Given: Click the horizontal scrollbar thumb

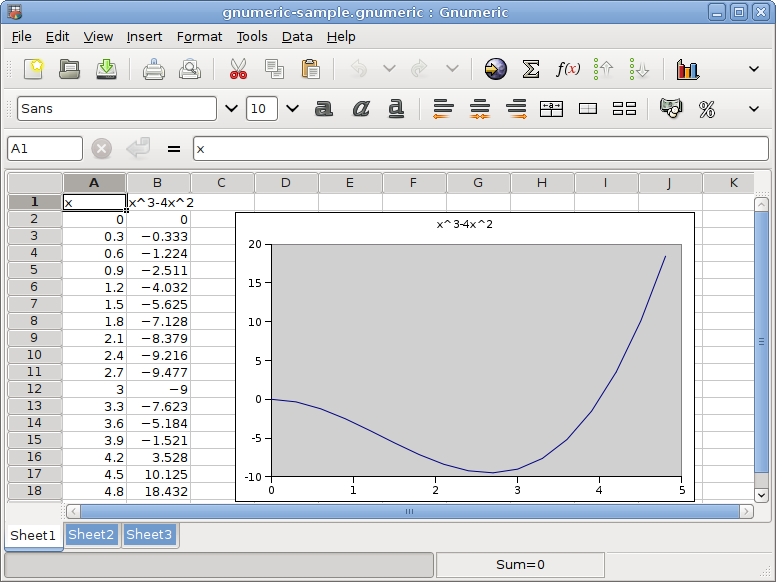Looking at the screenshot, I should pos(408,511).
